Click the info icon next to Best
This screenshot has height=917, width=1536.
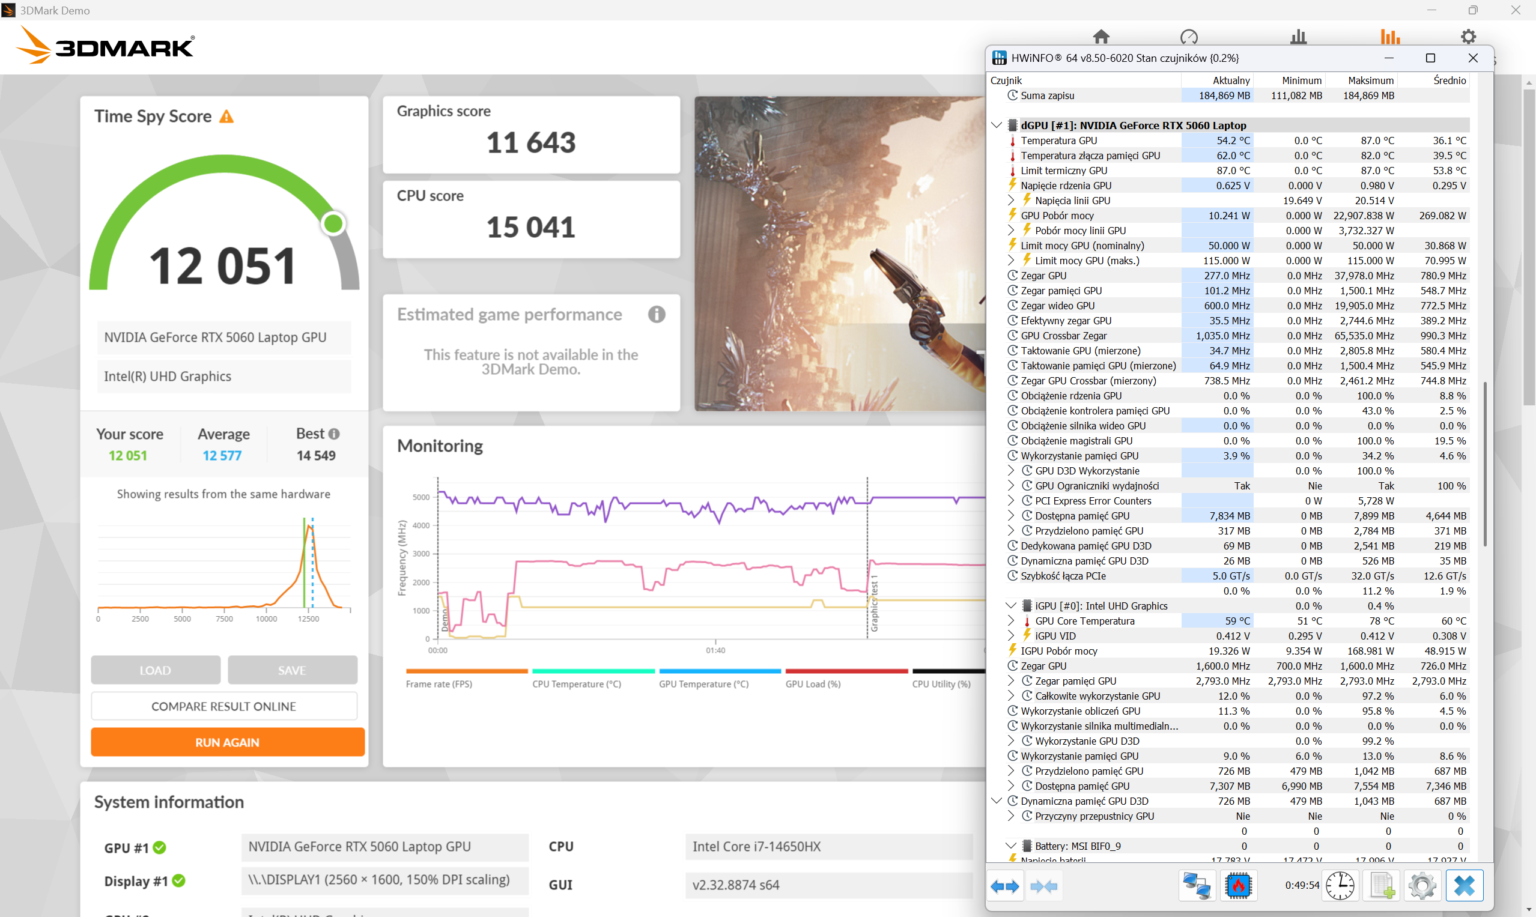(x=334, y=434)
